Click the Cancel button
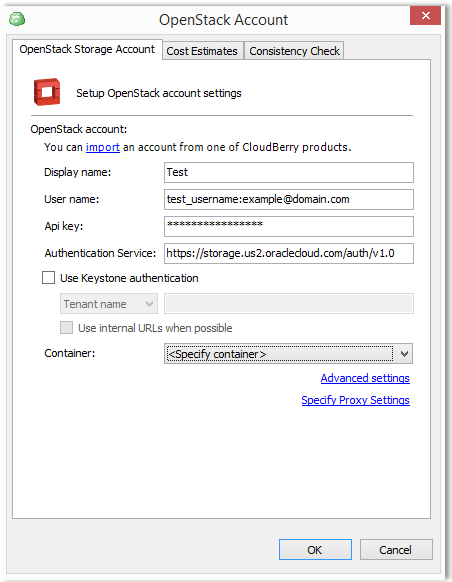This screenshot has width=452, height=582. click(x=396, y=550)
